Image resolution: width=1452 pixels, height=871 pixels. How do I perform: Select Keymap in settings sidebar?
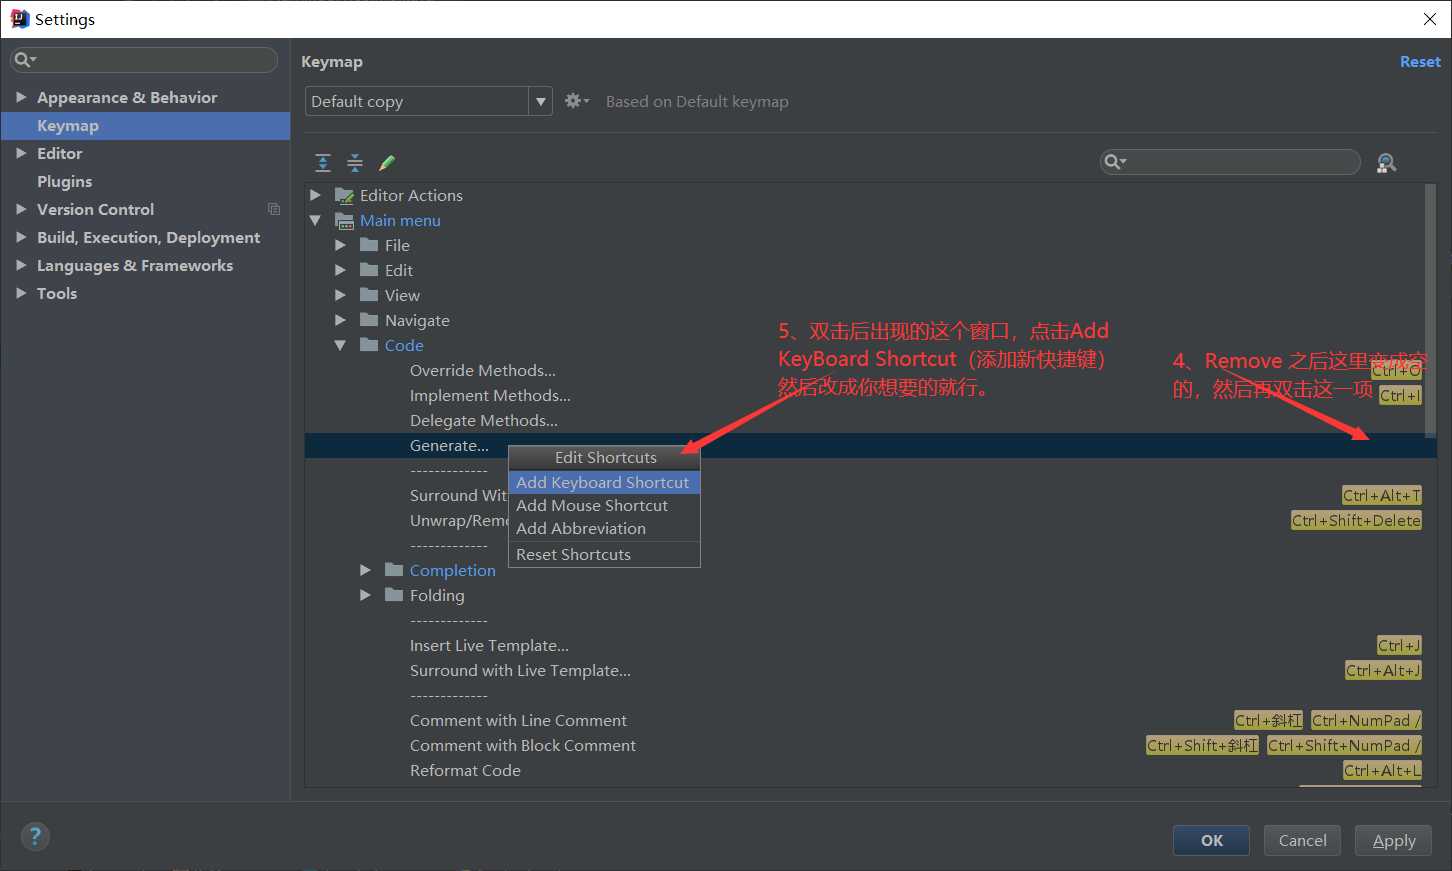pyautogui.click(x=145, y=125)
